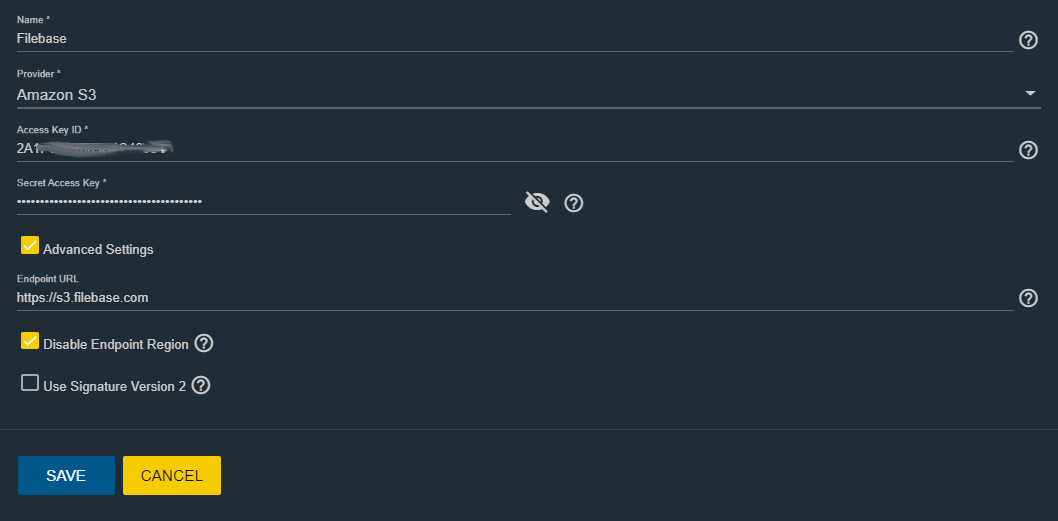Viewport: 1058px width, 521px height.
Task: Click the Endpoint URL field with s3.filebase.com
Action: coord(515,298)
